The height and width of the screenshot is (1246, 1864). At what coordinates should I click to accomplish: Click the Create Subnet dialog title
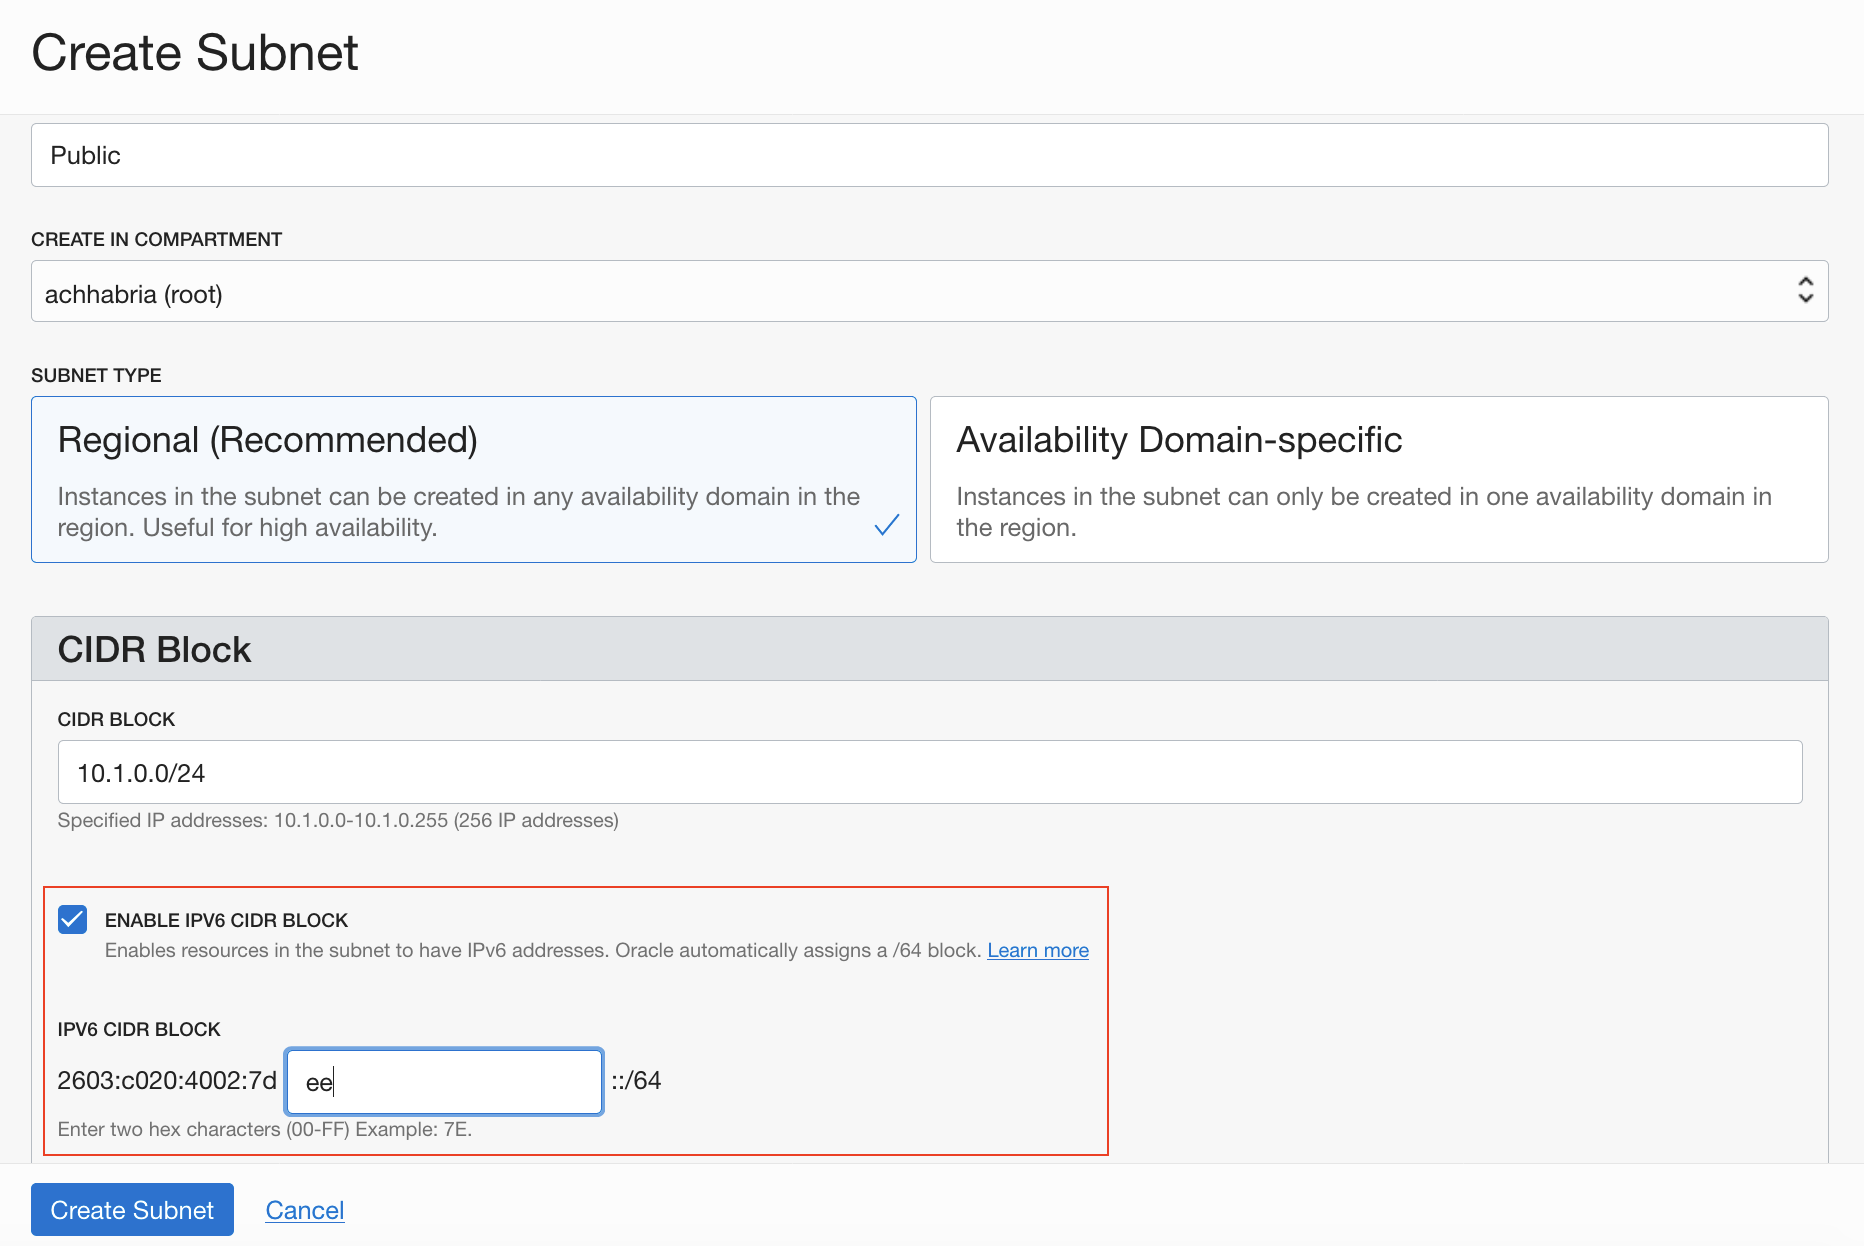coord(195,52)
